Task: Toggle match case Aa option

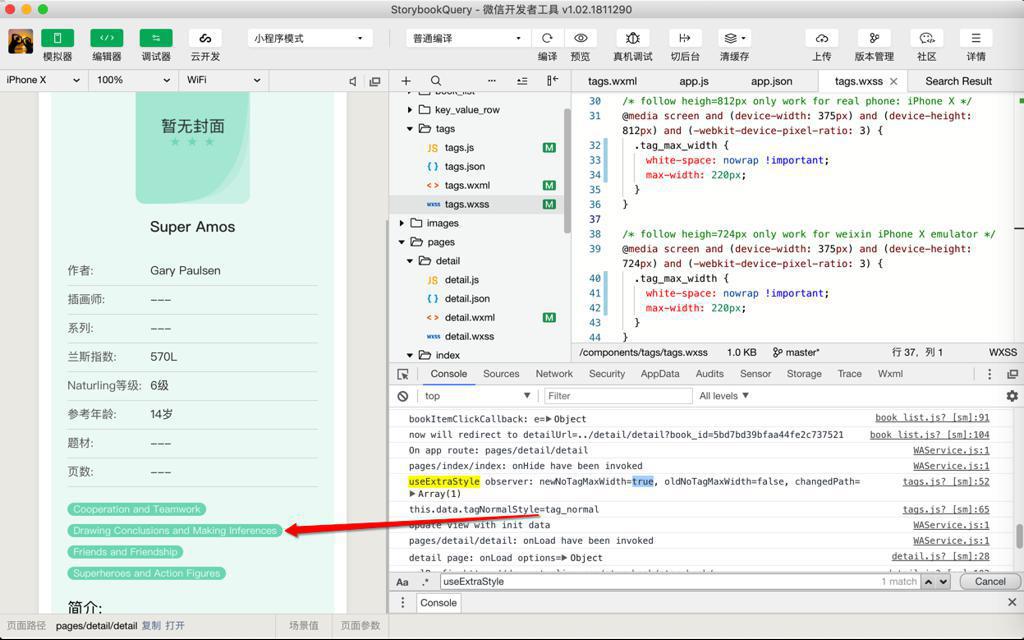Action: click(x=402, y=582)
